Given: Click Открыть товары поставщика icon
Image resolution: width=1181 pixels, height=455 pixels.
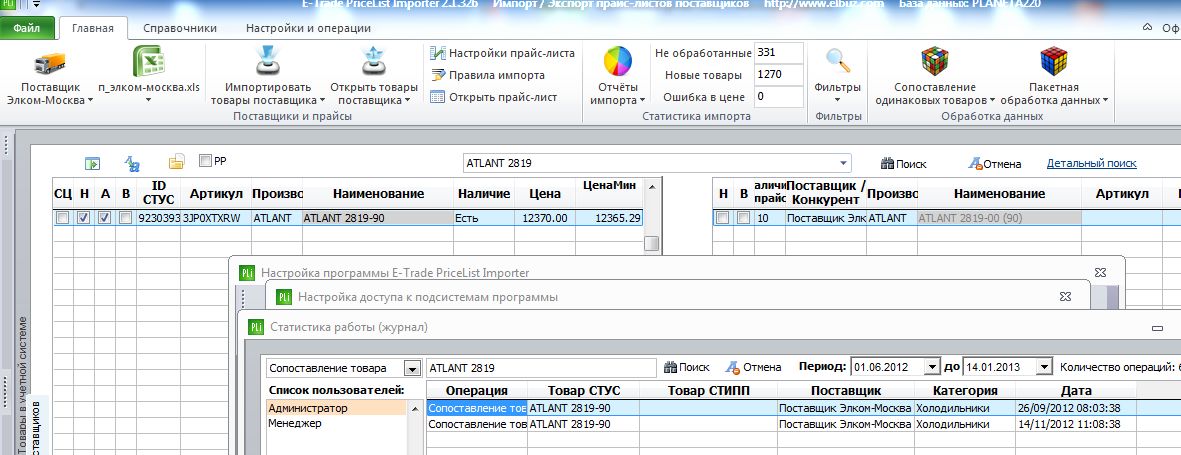Looking at the screenshot, I should (x=373, y=61).
